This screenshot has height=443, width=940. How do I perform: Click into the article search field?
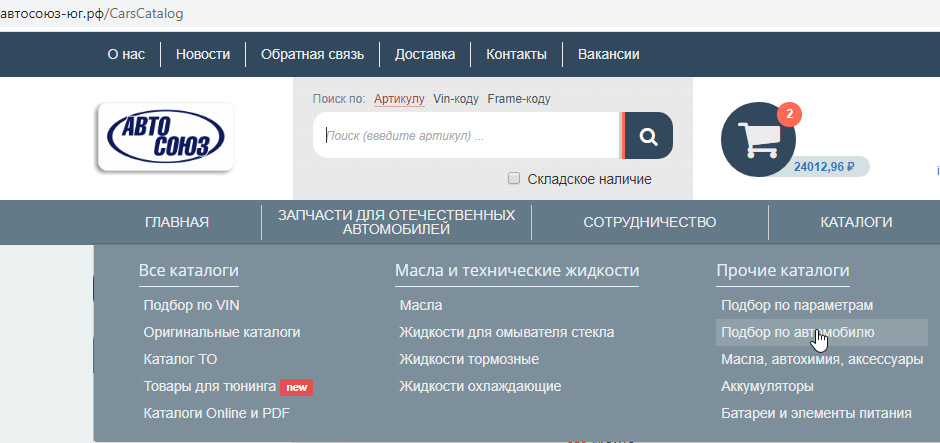(x=465, y=136)
